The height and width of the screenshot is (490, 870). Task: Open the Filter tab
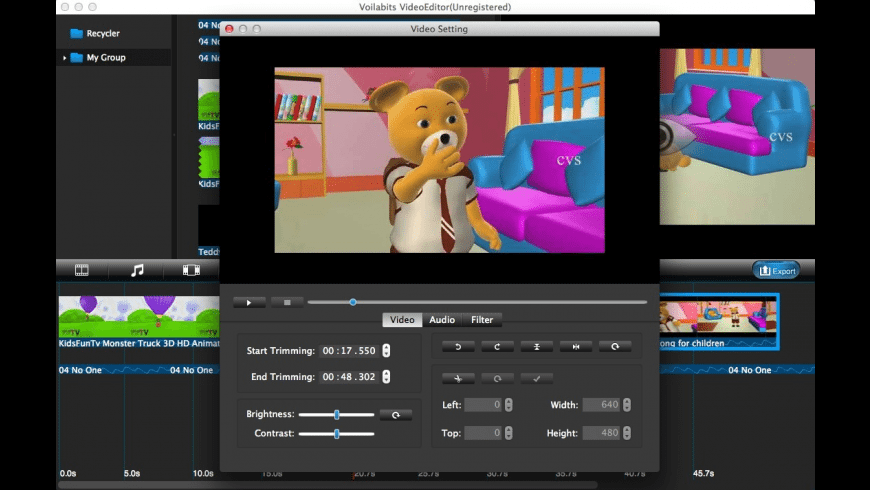[482, 320]
